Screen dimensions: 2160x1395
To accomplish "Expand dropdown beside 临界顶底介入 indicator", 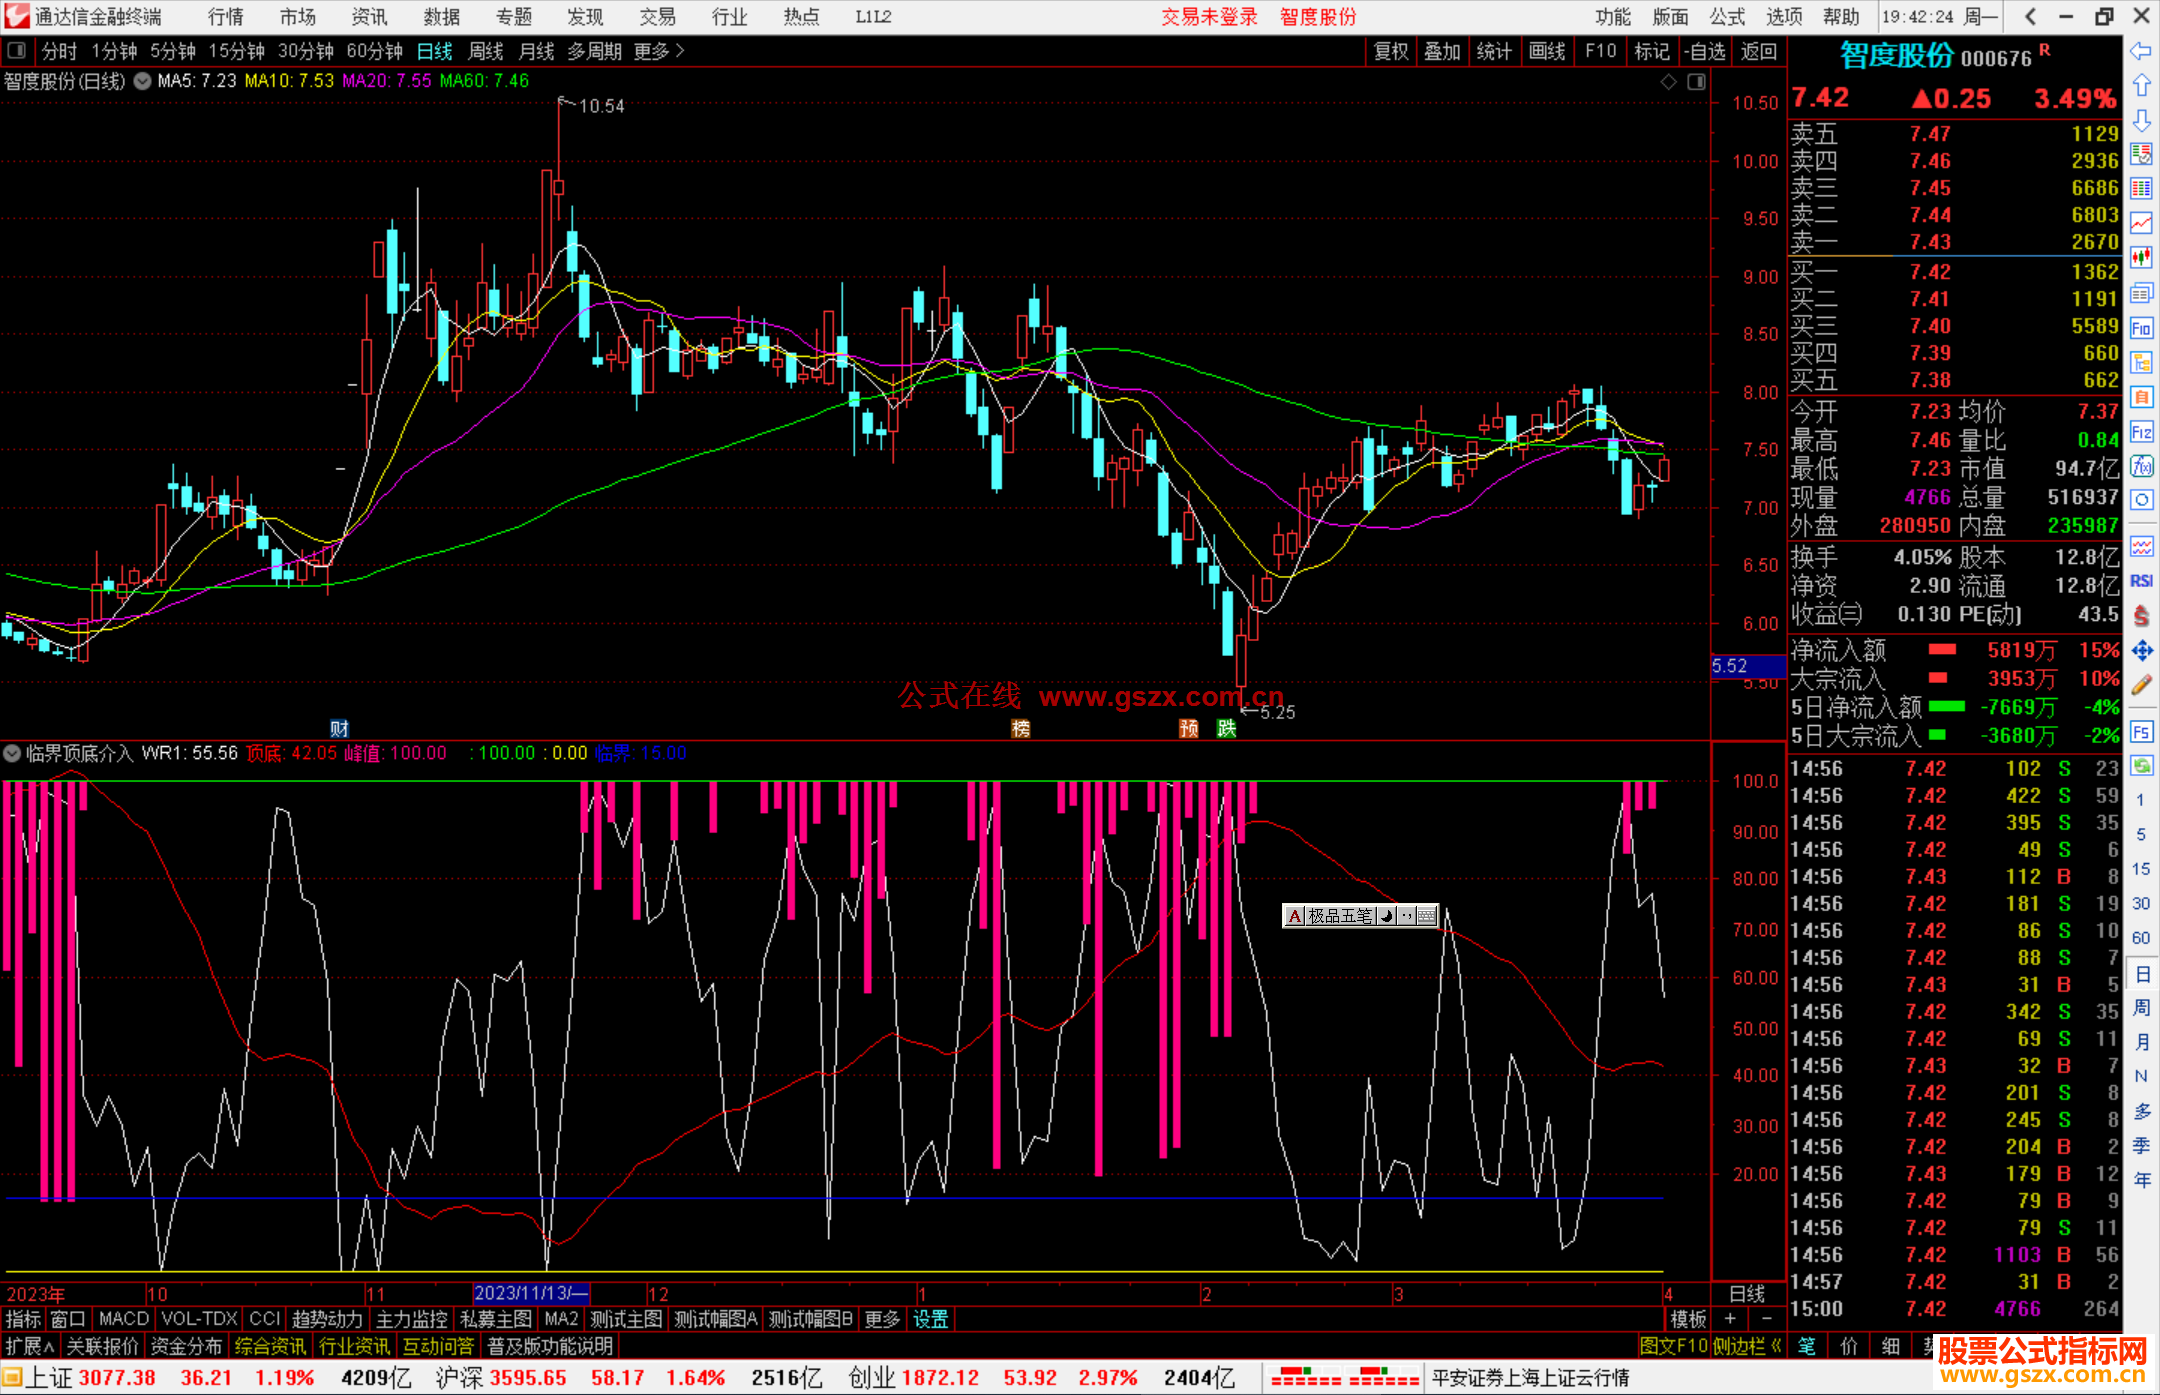I will [12, 753].
